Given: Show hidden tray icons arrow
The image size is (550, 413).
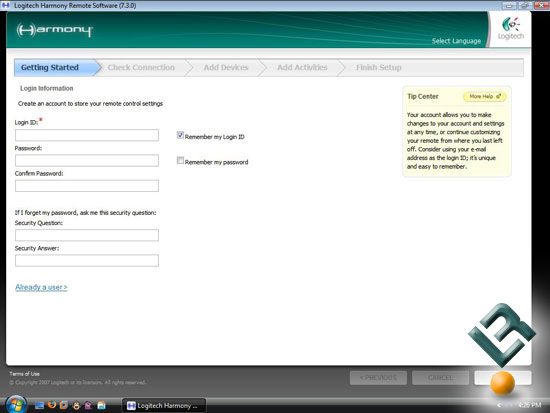Looking at the screenshot, I should pyautogui.click(x=499, y=405).
